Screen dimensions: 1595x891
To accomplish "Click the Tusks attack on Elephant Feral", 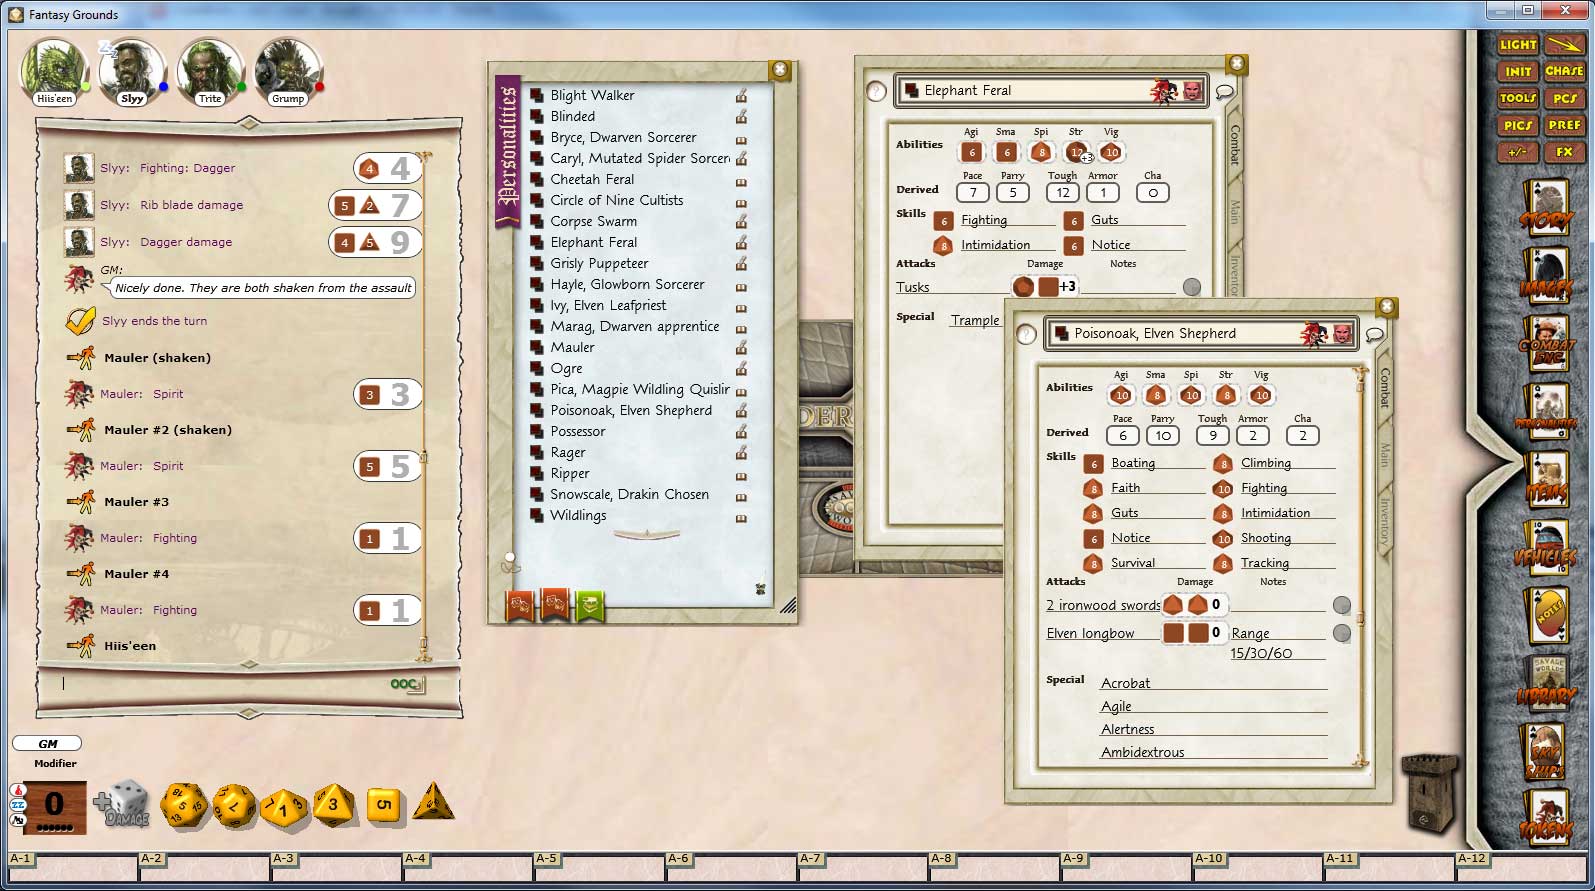I will click(912, 287).
